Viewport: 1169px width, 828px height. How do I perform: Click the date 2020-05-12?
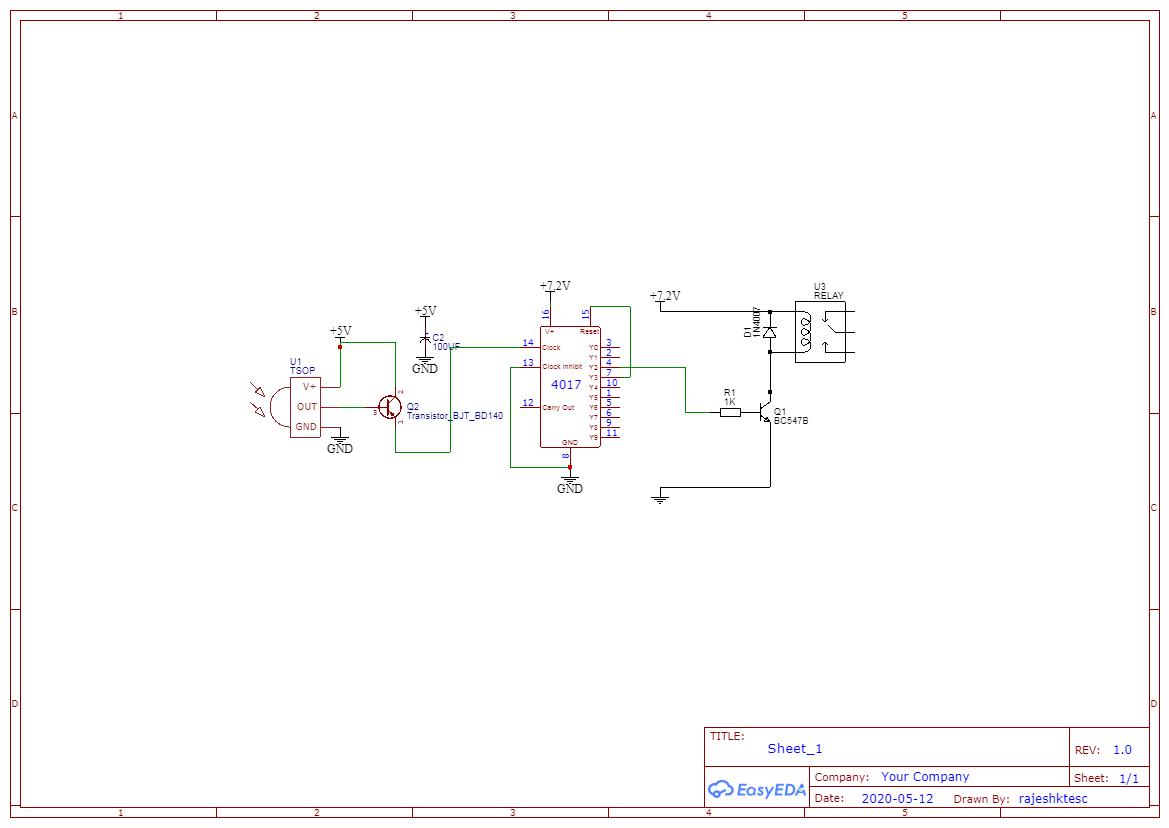897,799
